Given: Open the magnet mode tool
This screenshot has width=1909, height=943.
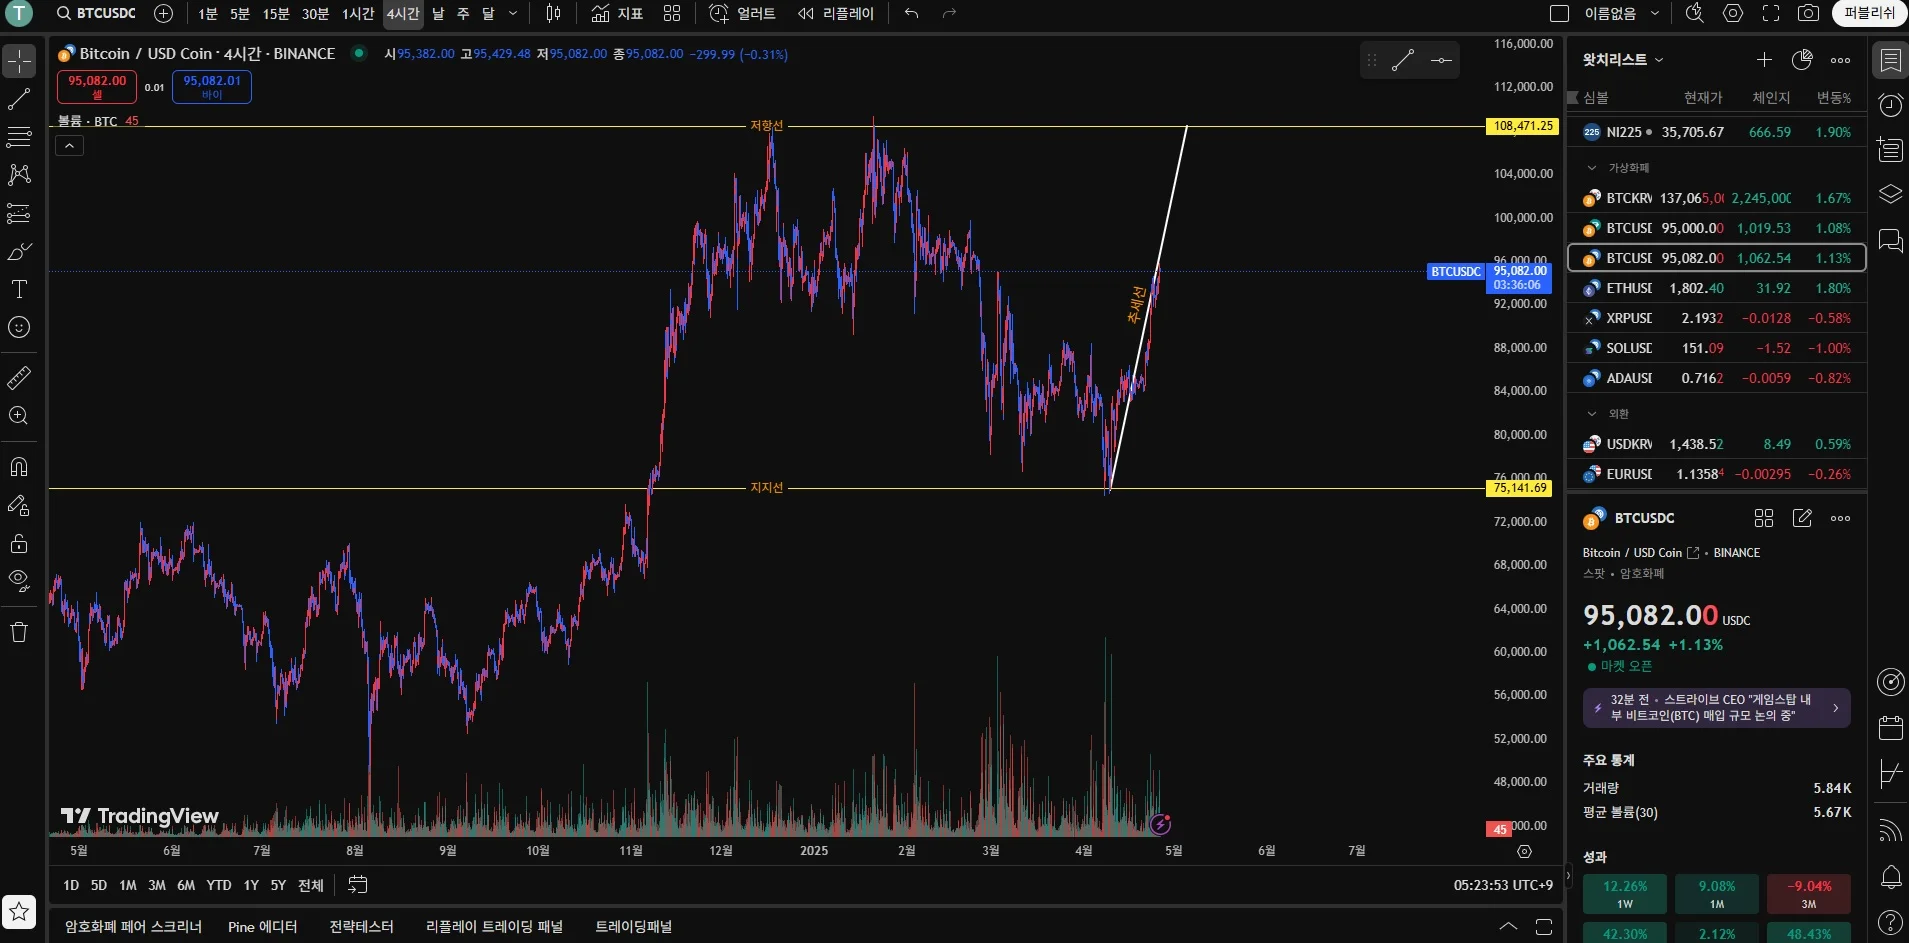Looking at the screenshot, I should tap(19, 467).
